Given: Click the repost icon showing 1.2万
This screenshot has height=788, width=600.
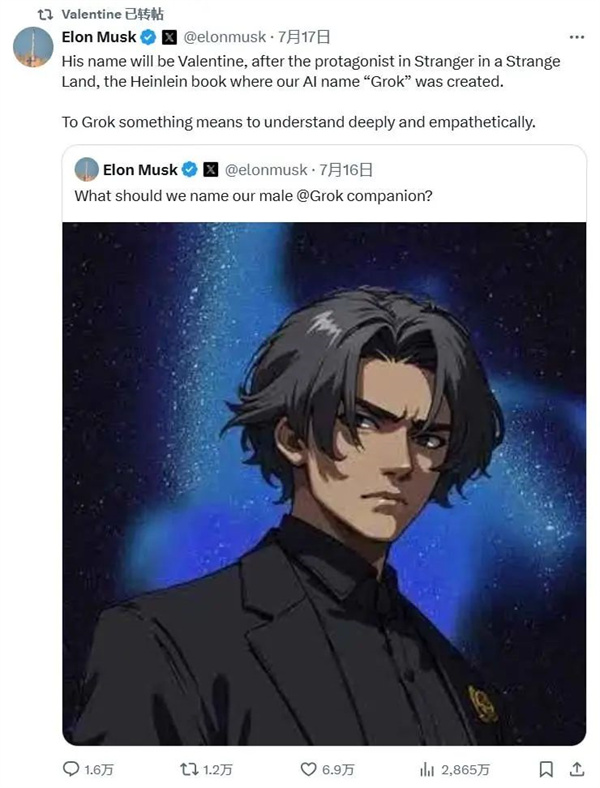Looking at the screenshot, I should tap(189, 769).
